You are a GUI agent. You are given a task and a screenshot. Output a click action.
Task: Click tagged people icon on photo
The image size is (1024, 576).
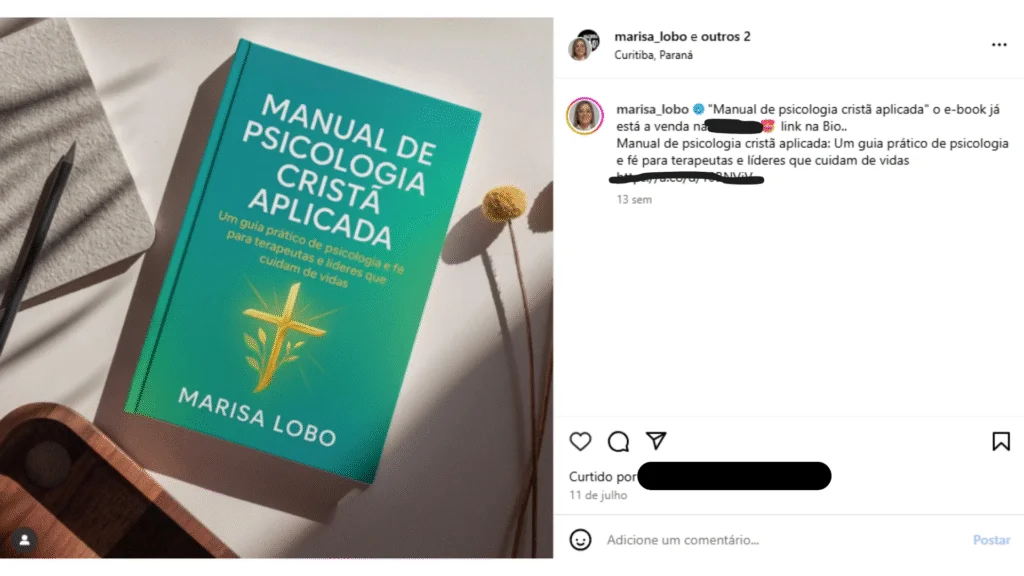click(x=25, y=540)
